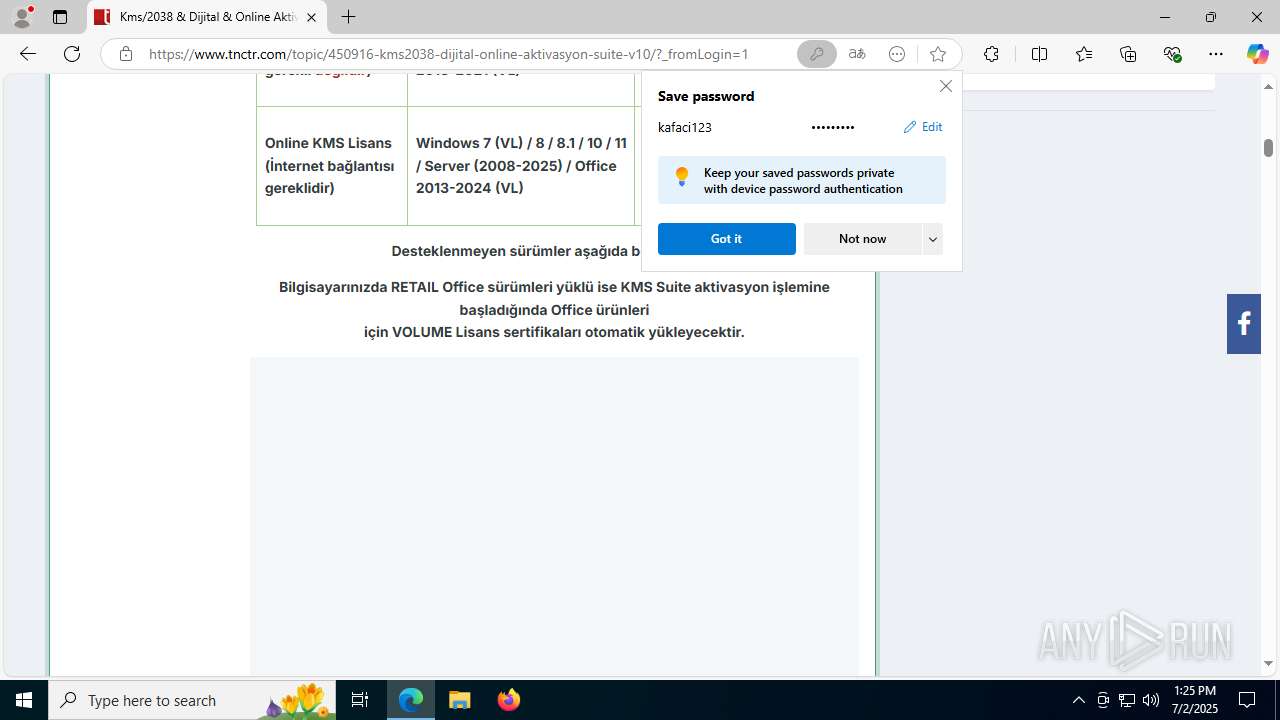Open the address bar more options icon
Image resolution: width=1280 pixels, height=720 pixels.
pos(897,54)
